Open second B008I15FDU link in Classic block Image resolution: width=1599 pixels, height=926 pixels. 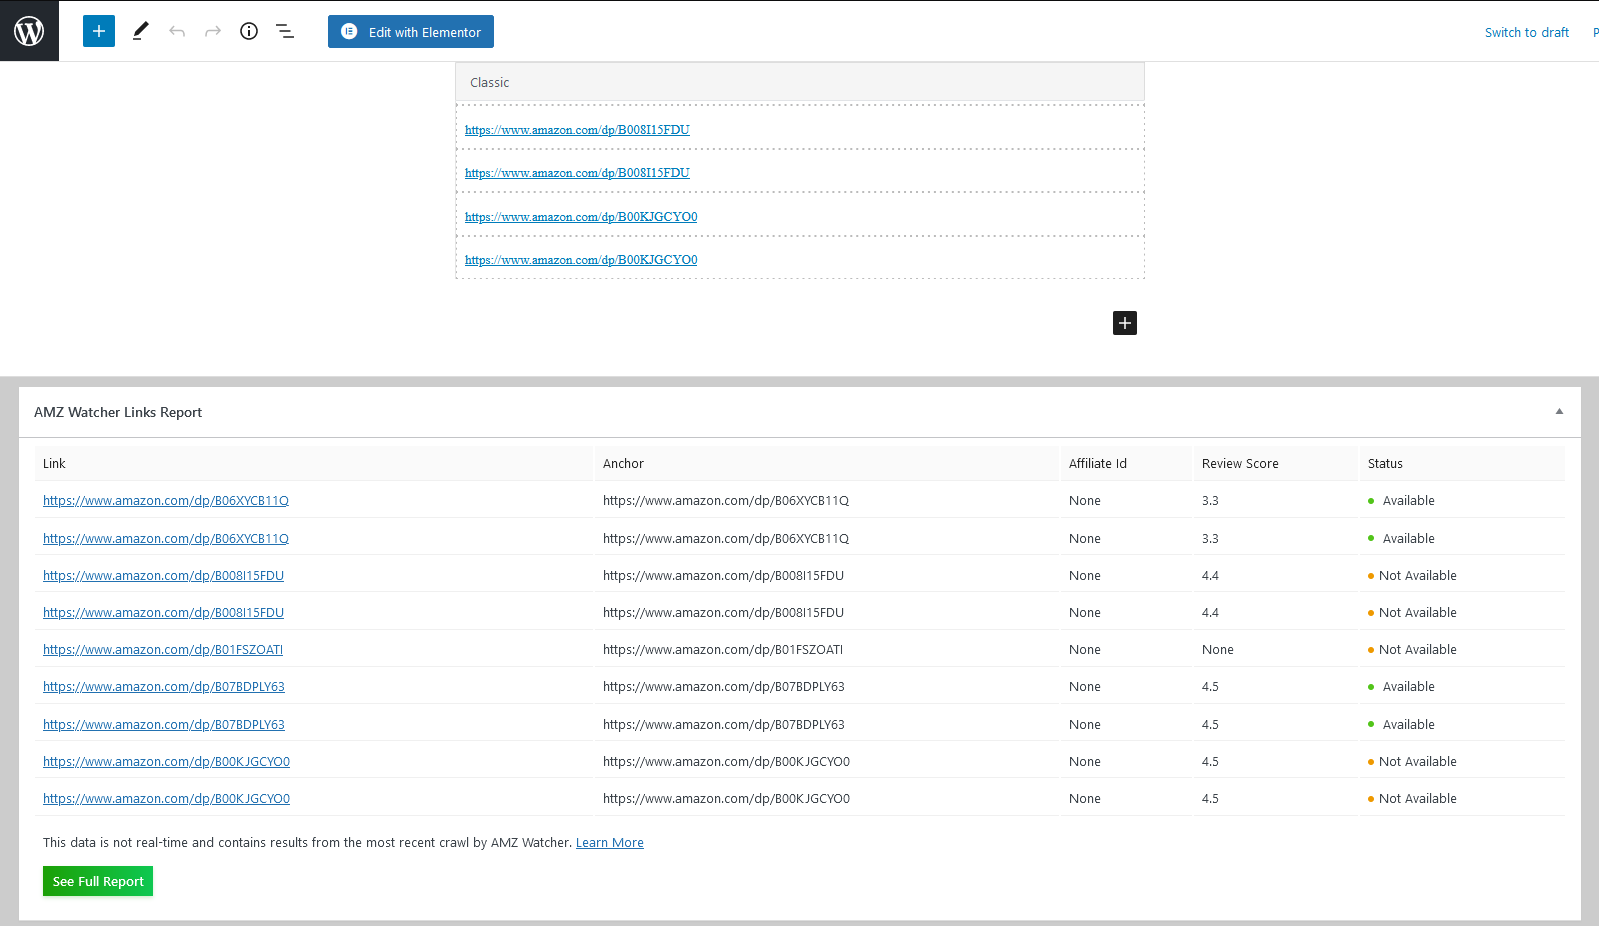[x=577, y=173]
